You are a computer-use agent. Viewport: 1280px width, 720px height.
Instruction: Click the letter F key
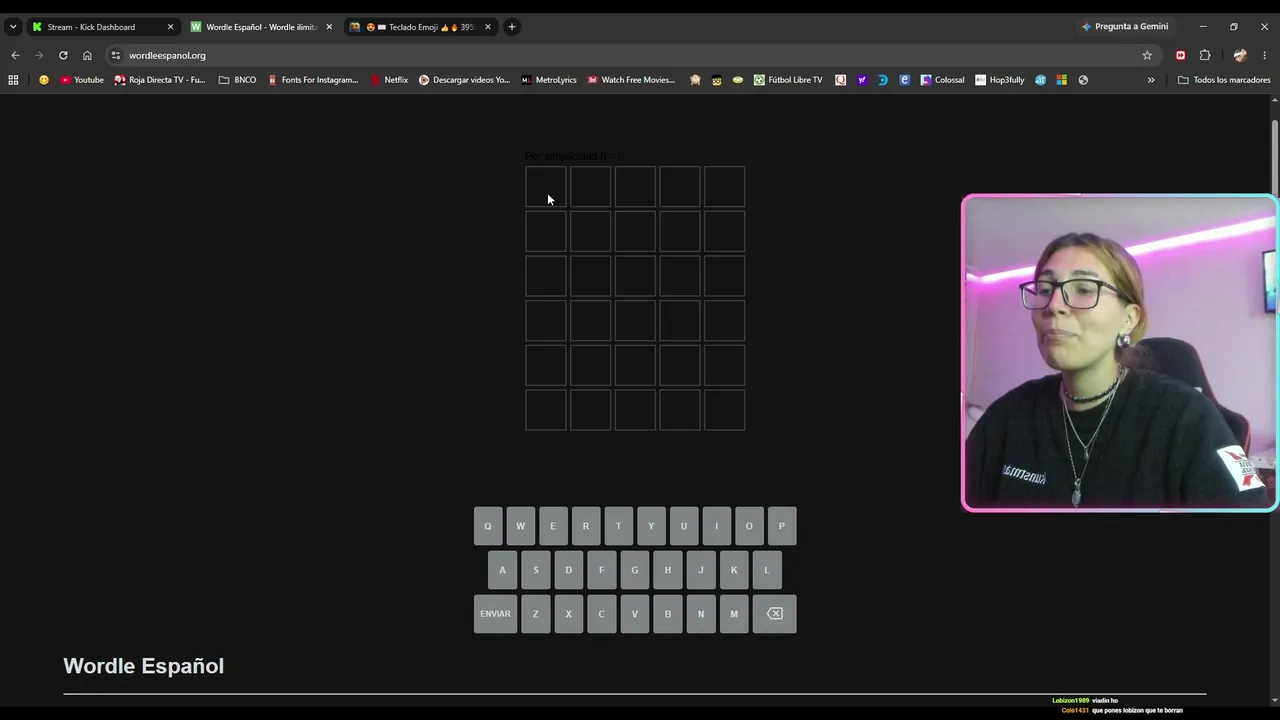601,570
